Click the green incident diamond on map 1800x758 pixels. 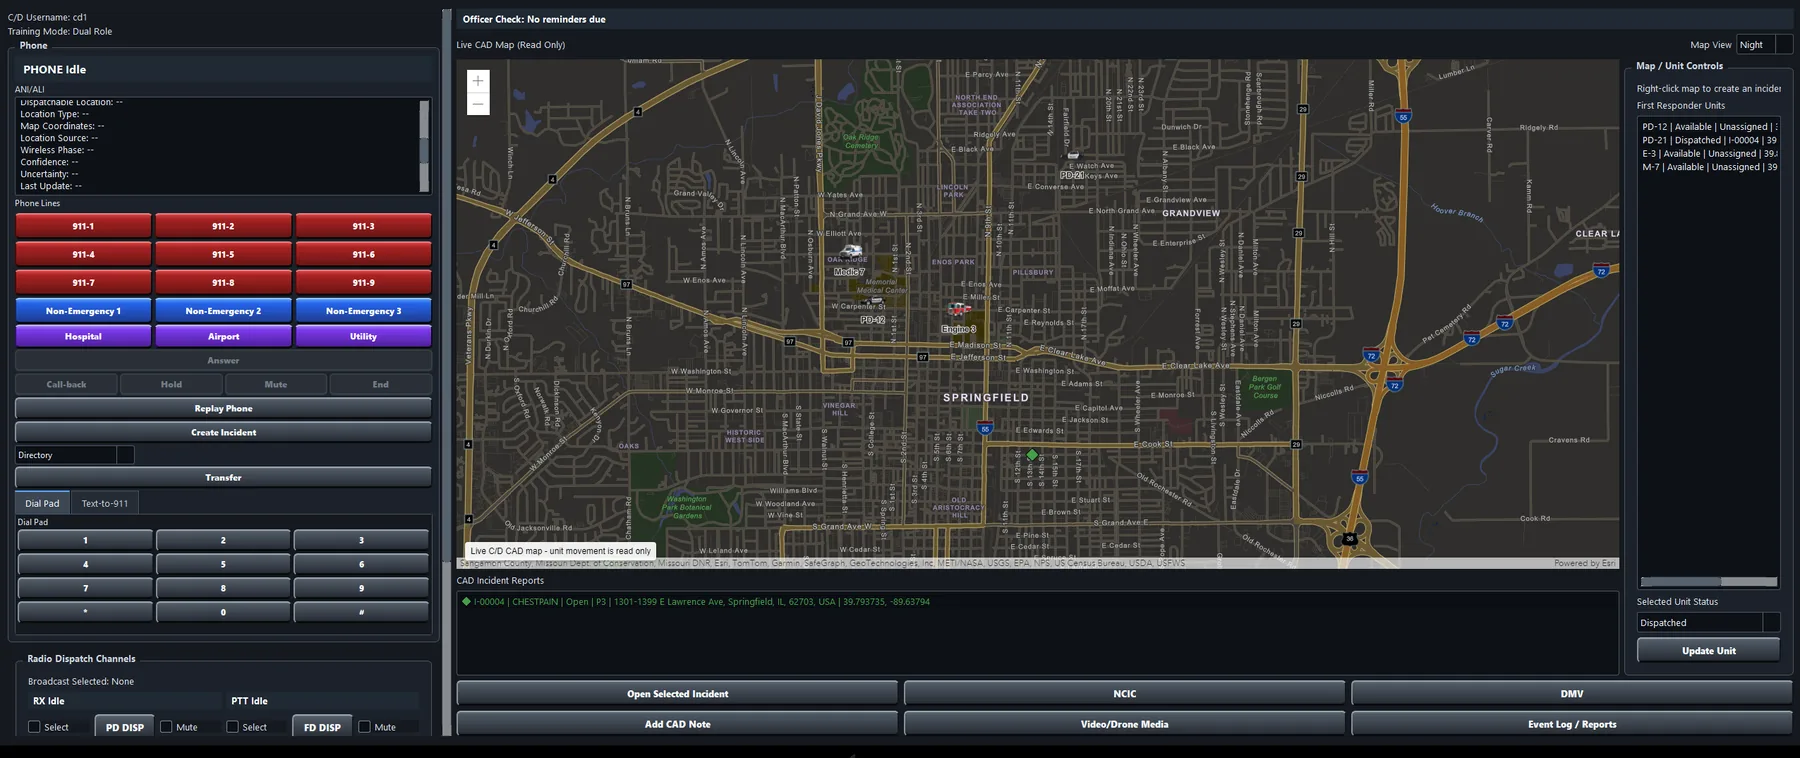tap(1032, 455)
